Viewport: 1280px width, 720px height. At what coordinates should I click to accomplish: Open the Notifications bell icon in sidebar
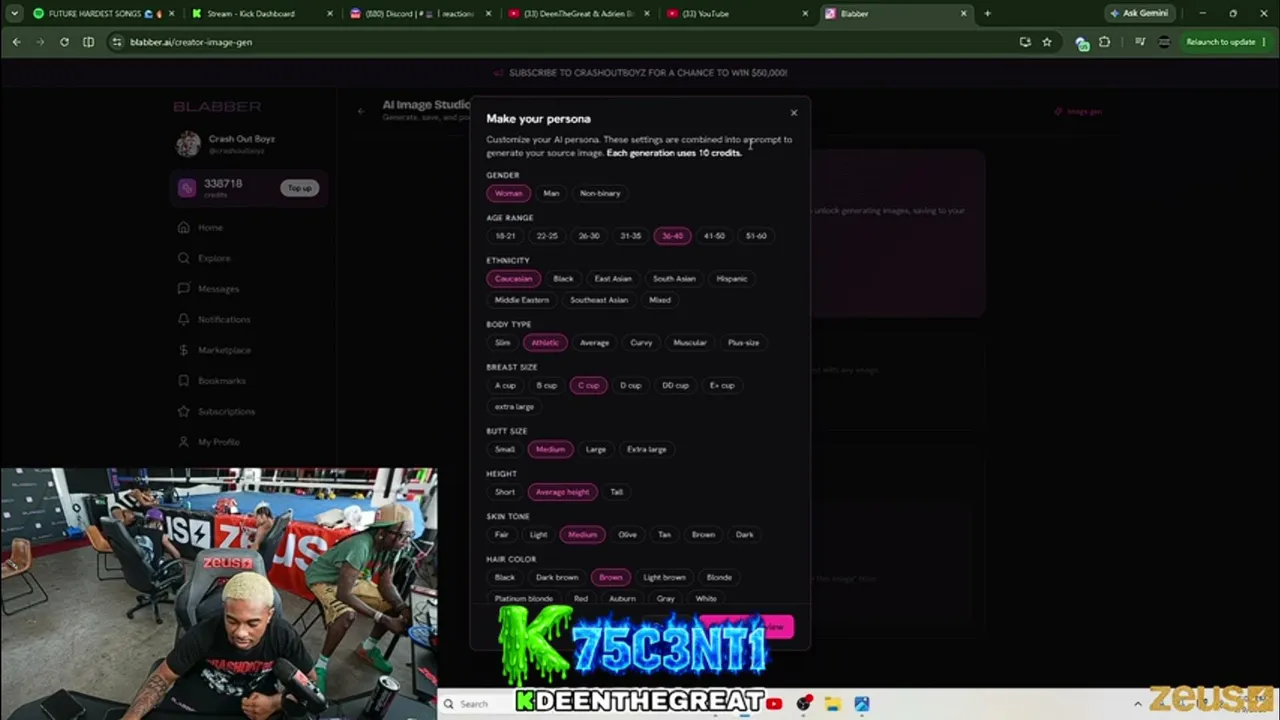click(x=184, y=320)
